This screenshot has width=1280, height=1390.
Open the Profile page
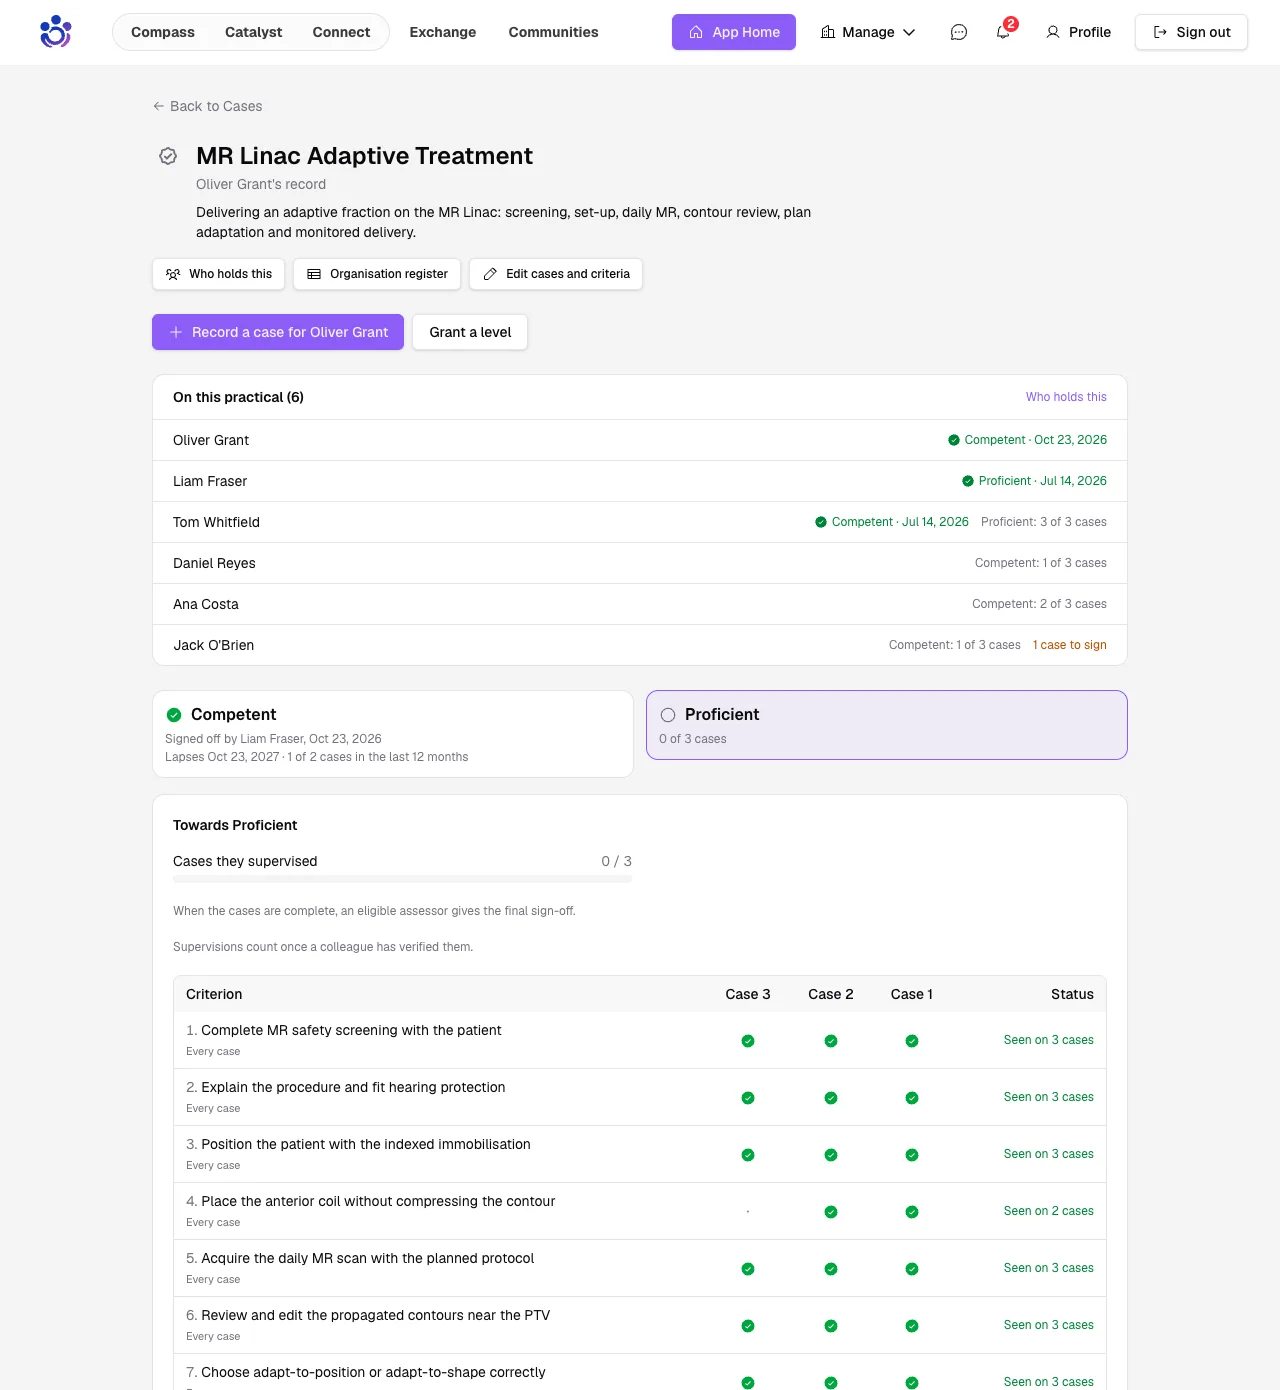point(1078,32)
